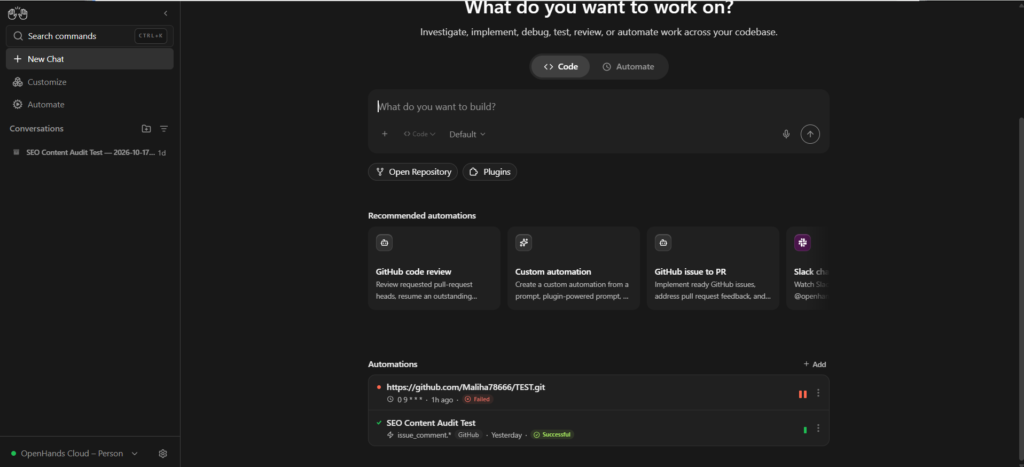Collapse the sidebar with the chevron

point(165,13)
